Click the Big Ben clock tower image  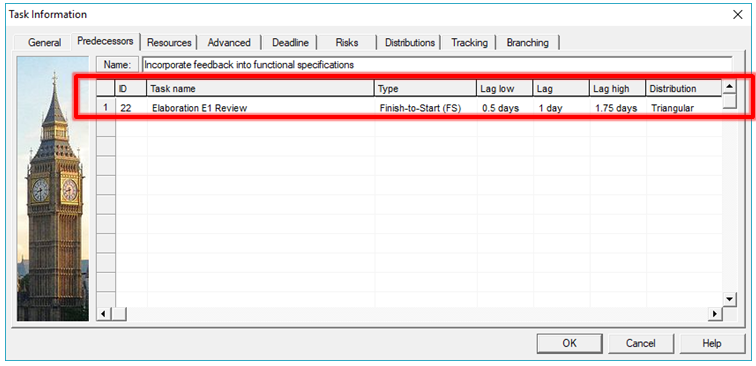pos(53,189)
